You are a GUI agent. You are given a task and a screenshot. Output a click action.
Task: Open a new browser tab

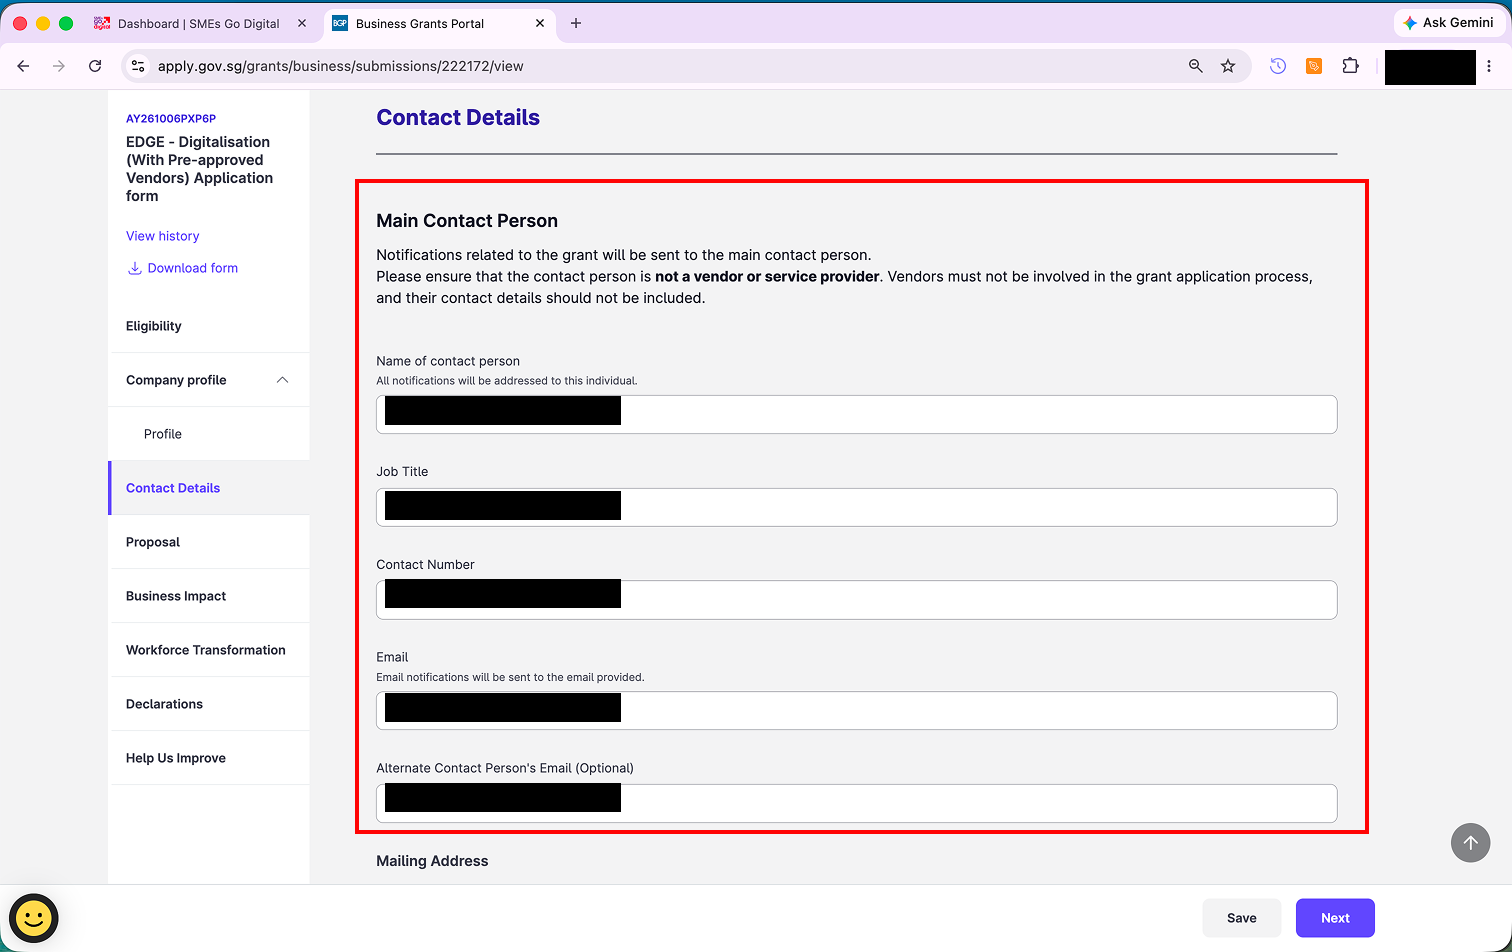(x=576, y=23)
